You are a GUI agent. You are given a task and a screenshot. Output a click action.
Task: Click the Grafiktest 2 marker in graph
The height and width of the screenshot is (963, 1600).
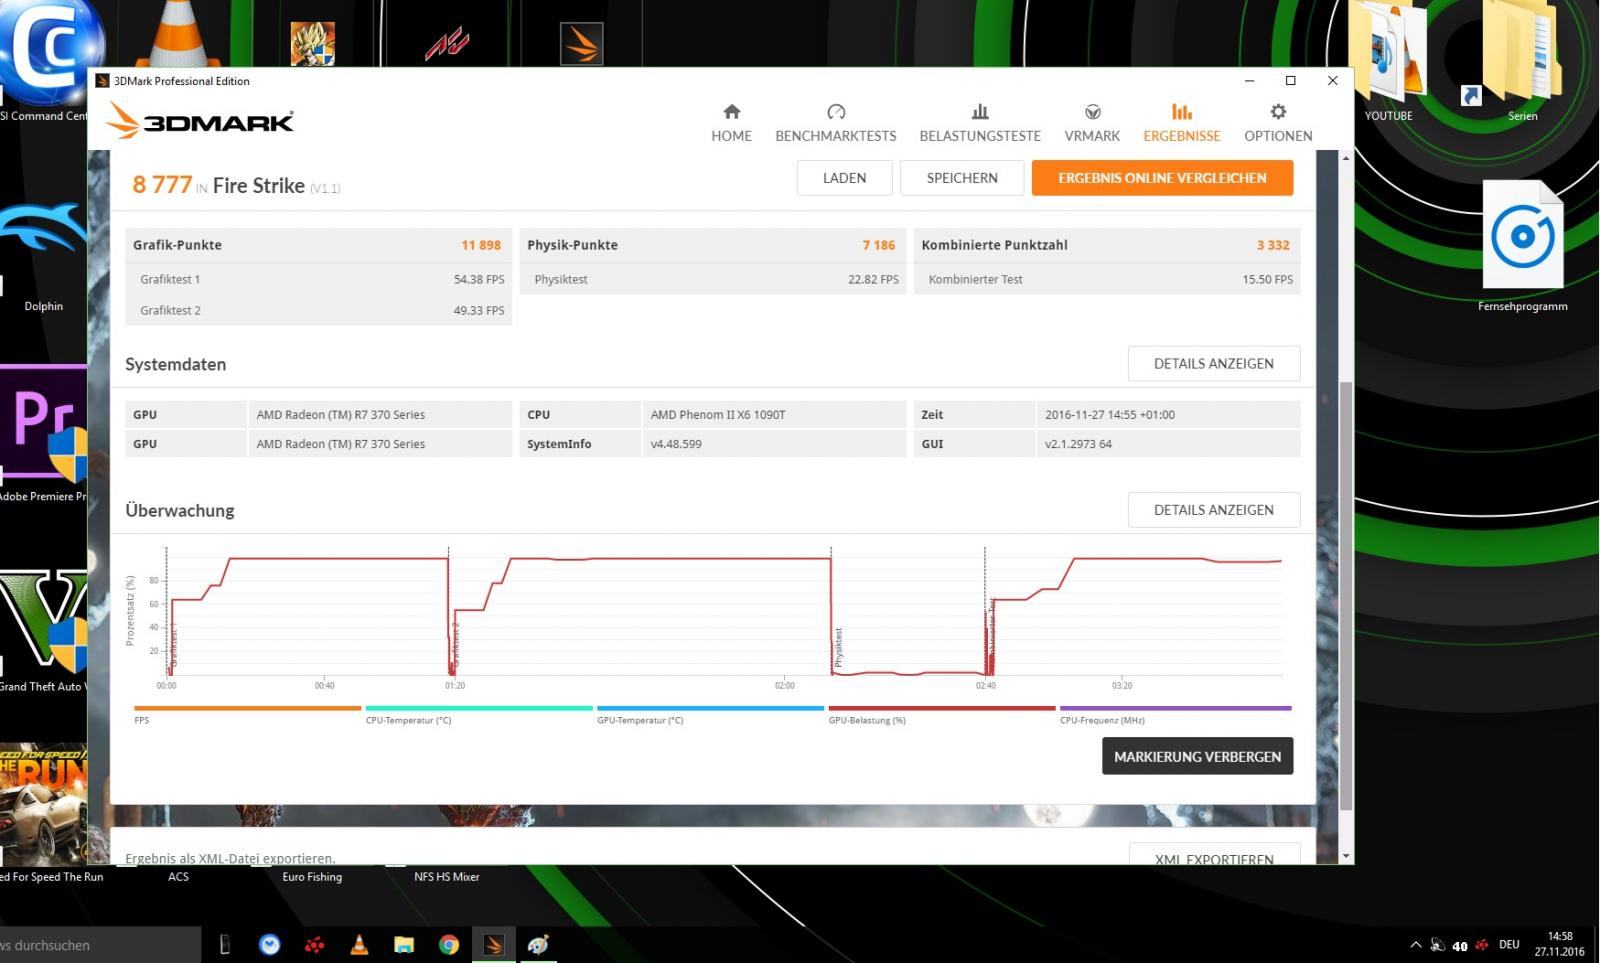tap(455, 645)
